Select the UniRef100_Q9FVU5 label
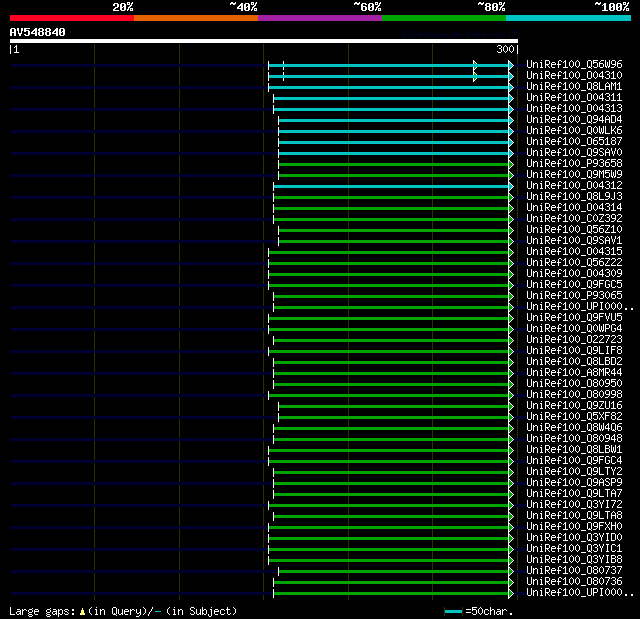 [574, 318]
